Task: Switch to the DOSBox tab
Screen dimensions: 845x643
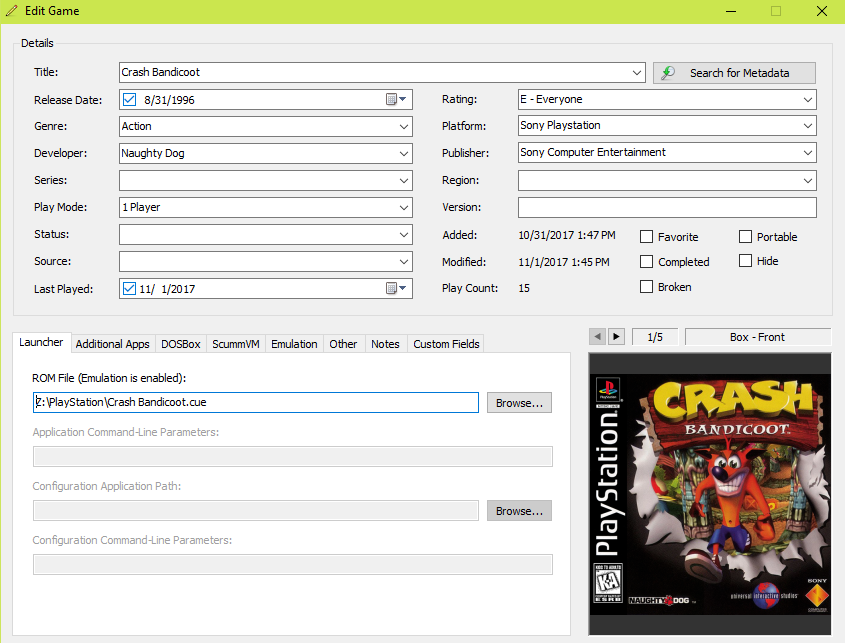Action: 181,344
